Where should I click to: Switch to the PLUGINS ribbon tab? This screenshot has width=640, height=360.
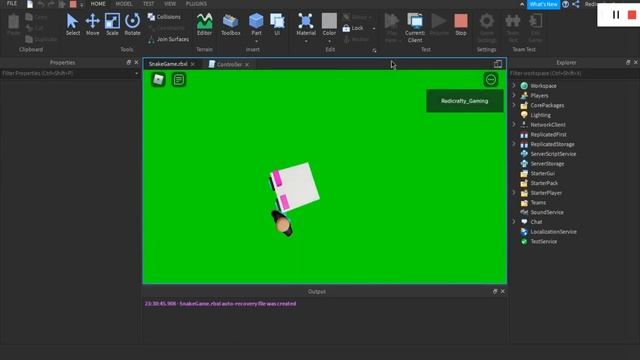click(x=196, y=4)
